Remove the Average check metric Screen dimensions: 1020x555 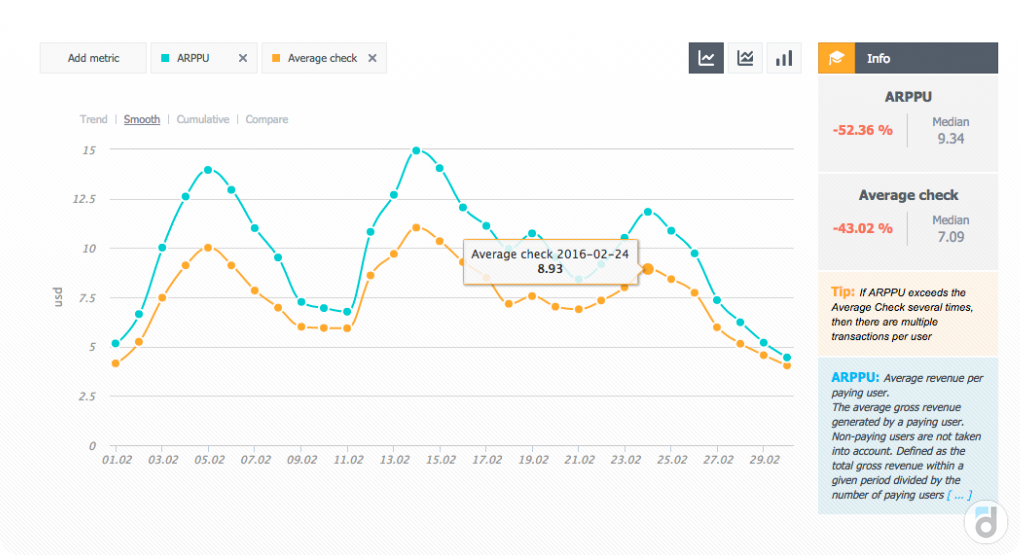(x=372, y=58)
